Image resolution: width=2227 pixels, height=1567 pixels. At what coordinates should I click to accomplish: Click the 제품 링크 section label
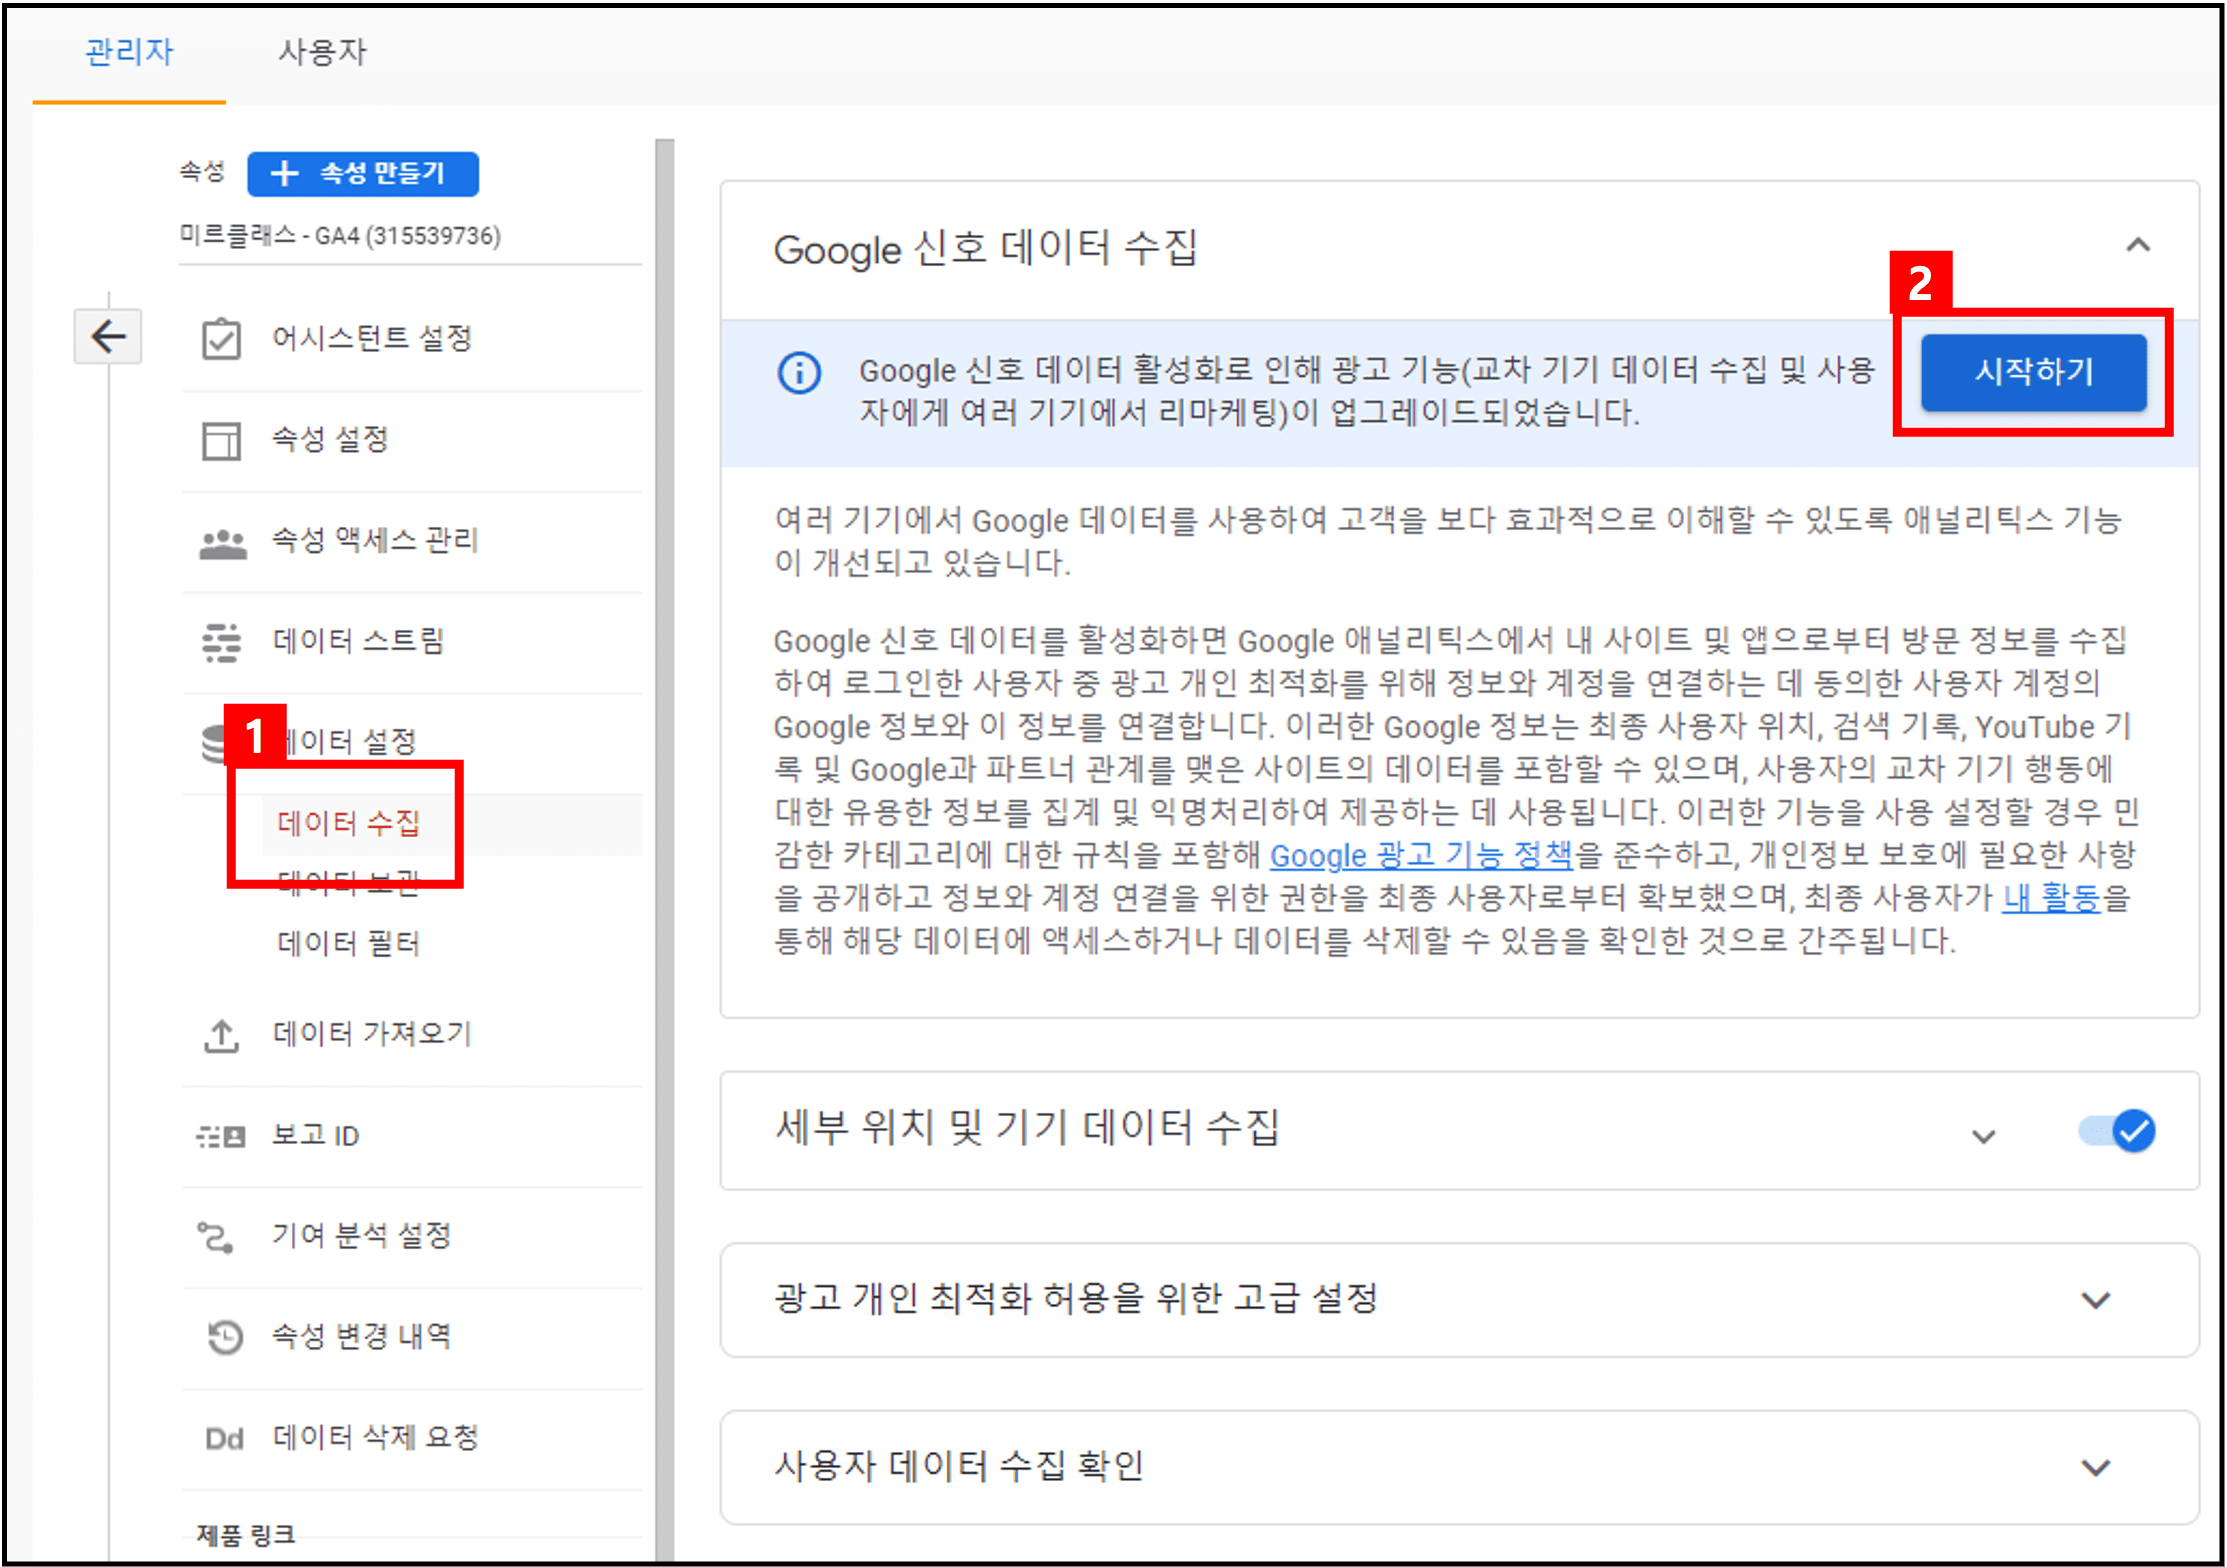click(246, 1535)
